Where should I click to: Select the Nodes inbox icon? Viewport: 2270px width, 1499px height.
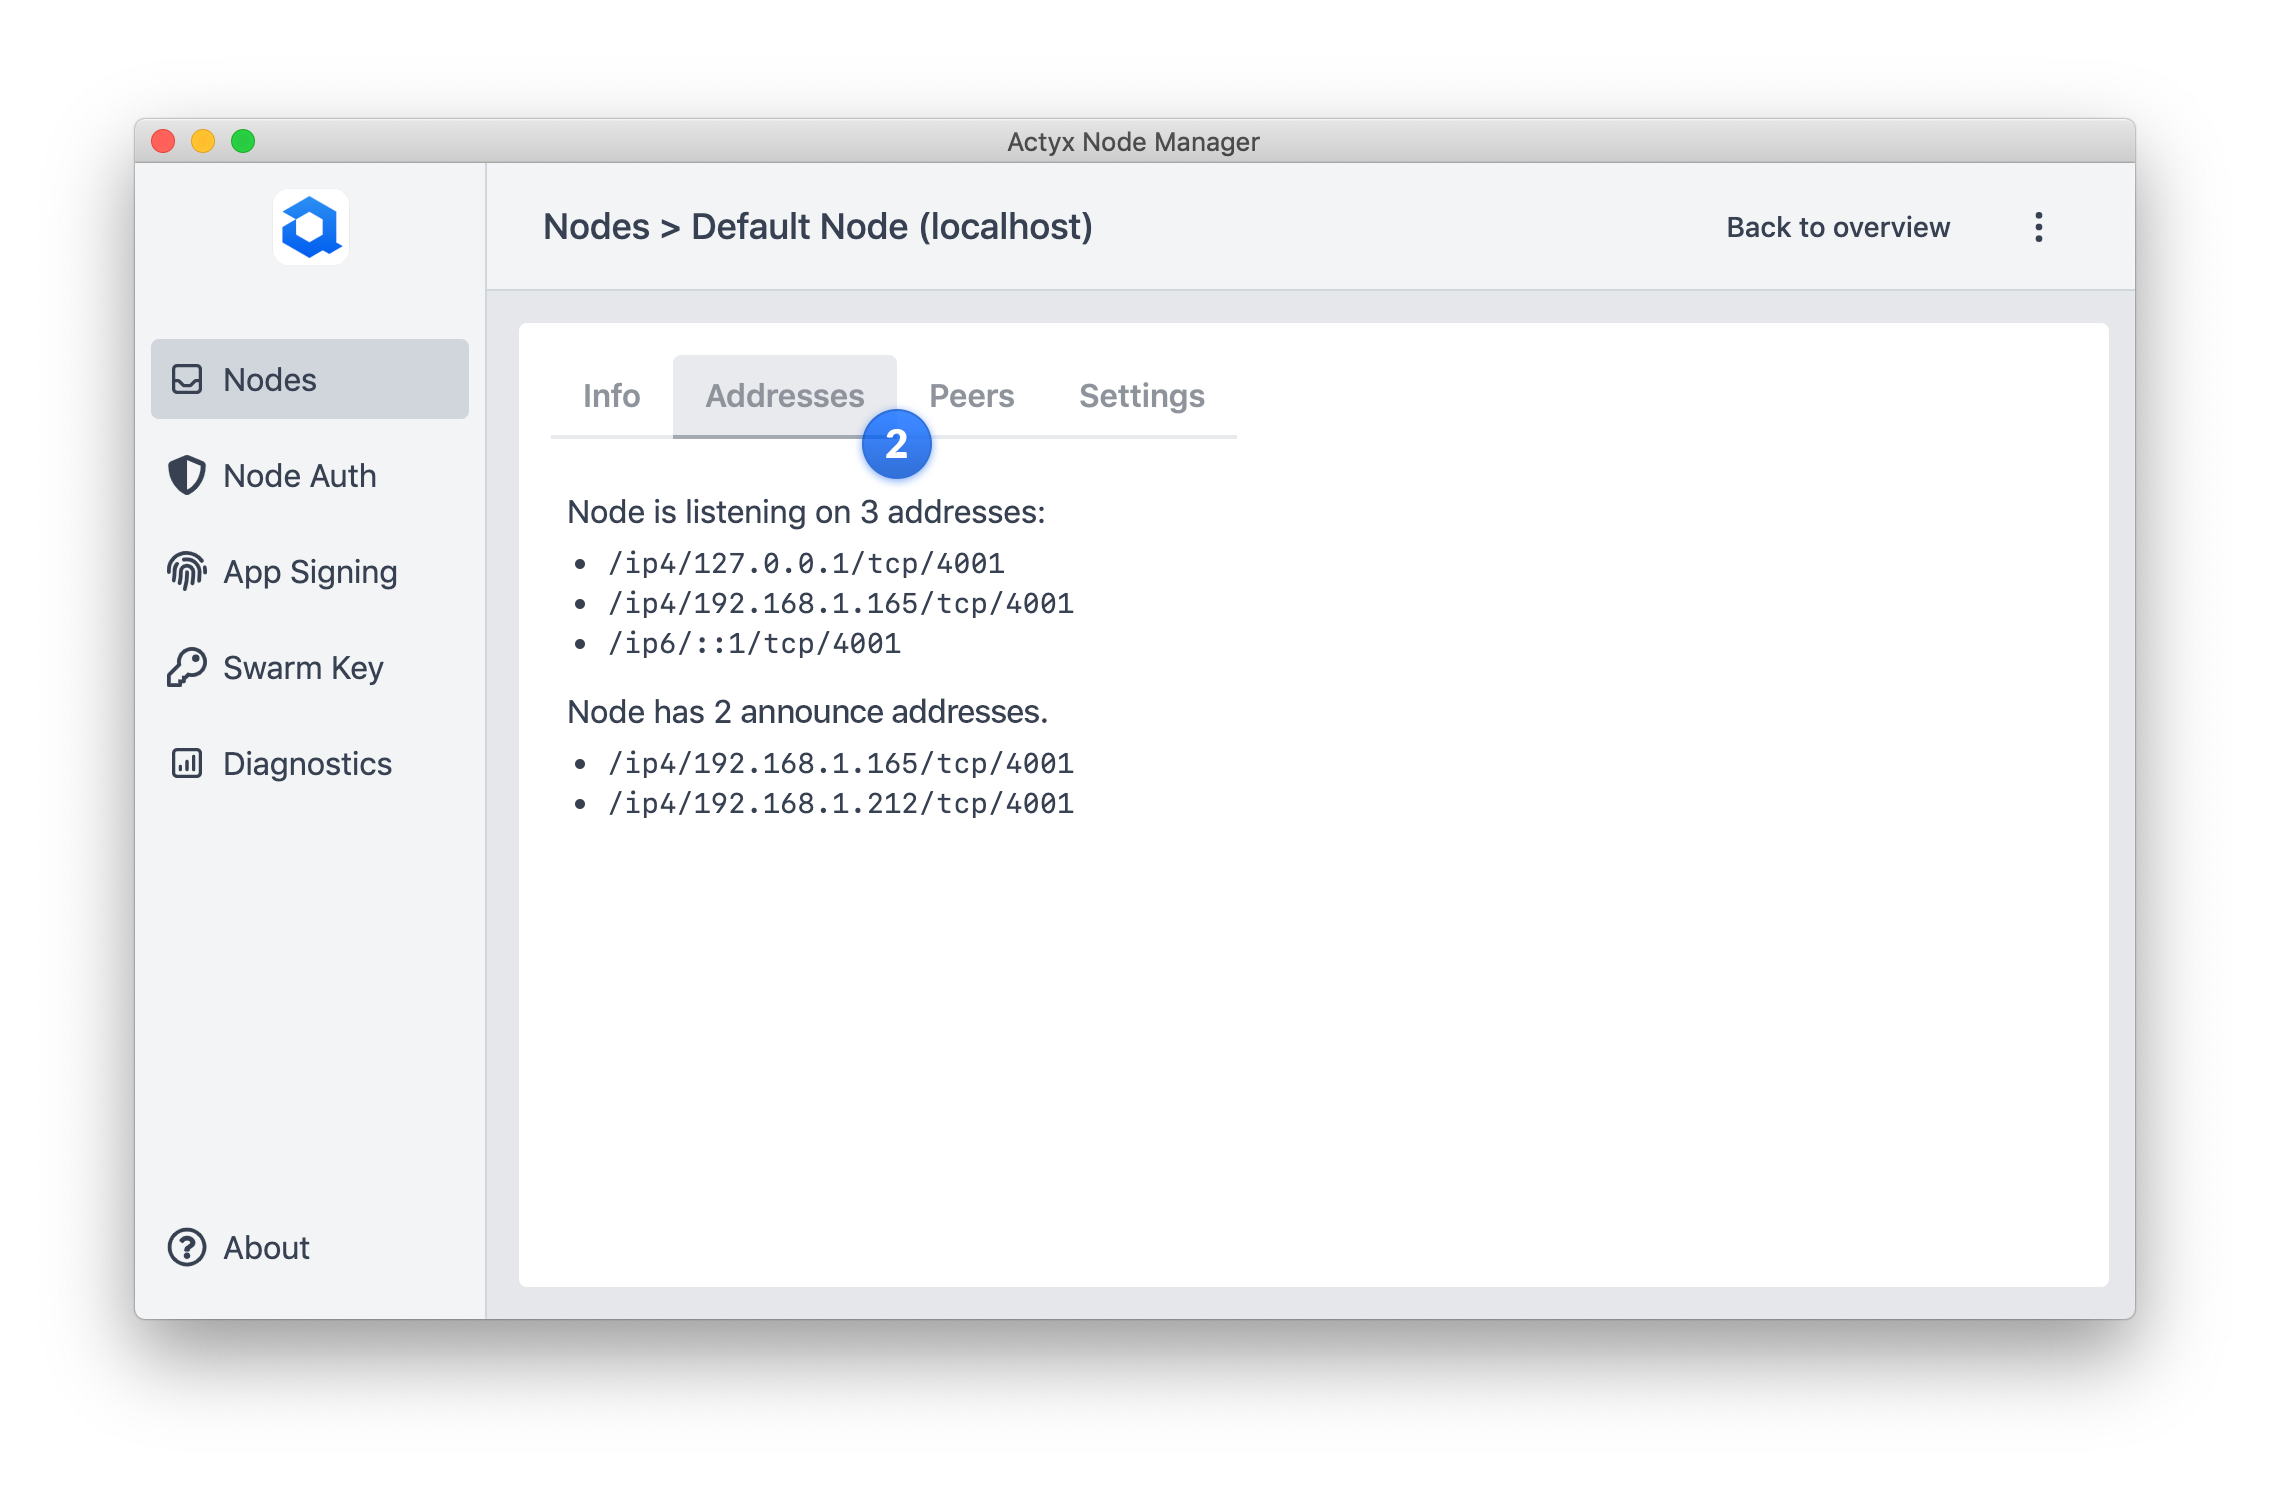coord(188,379)
